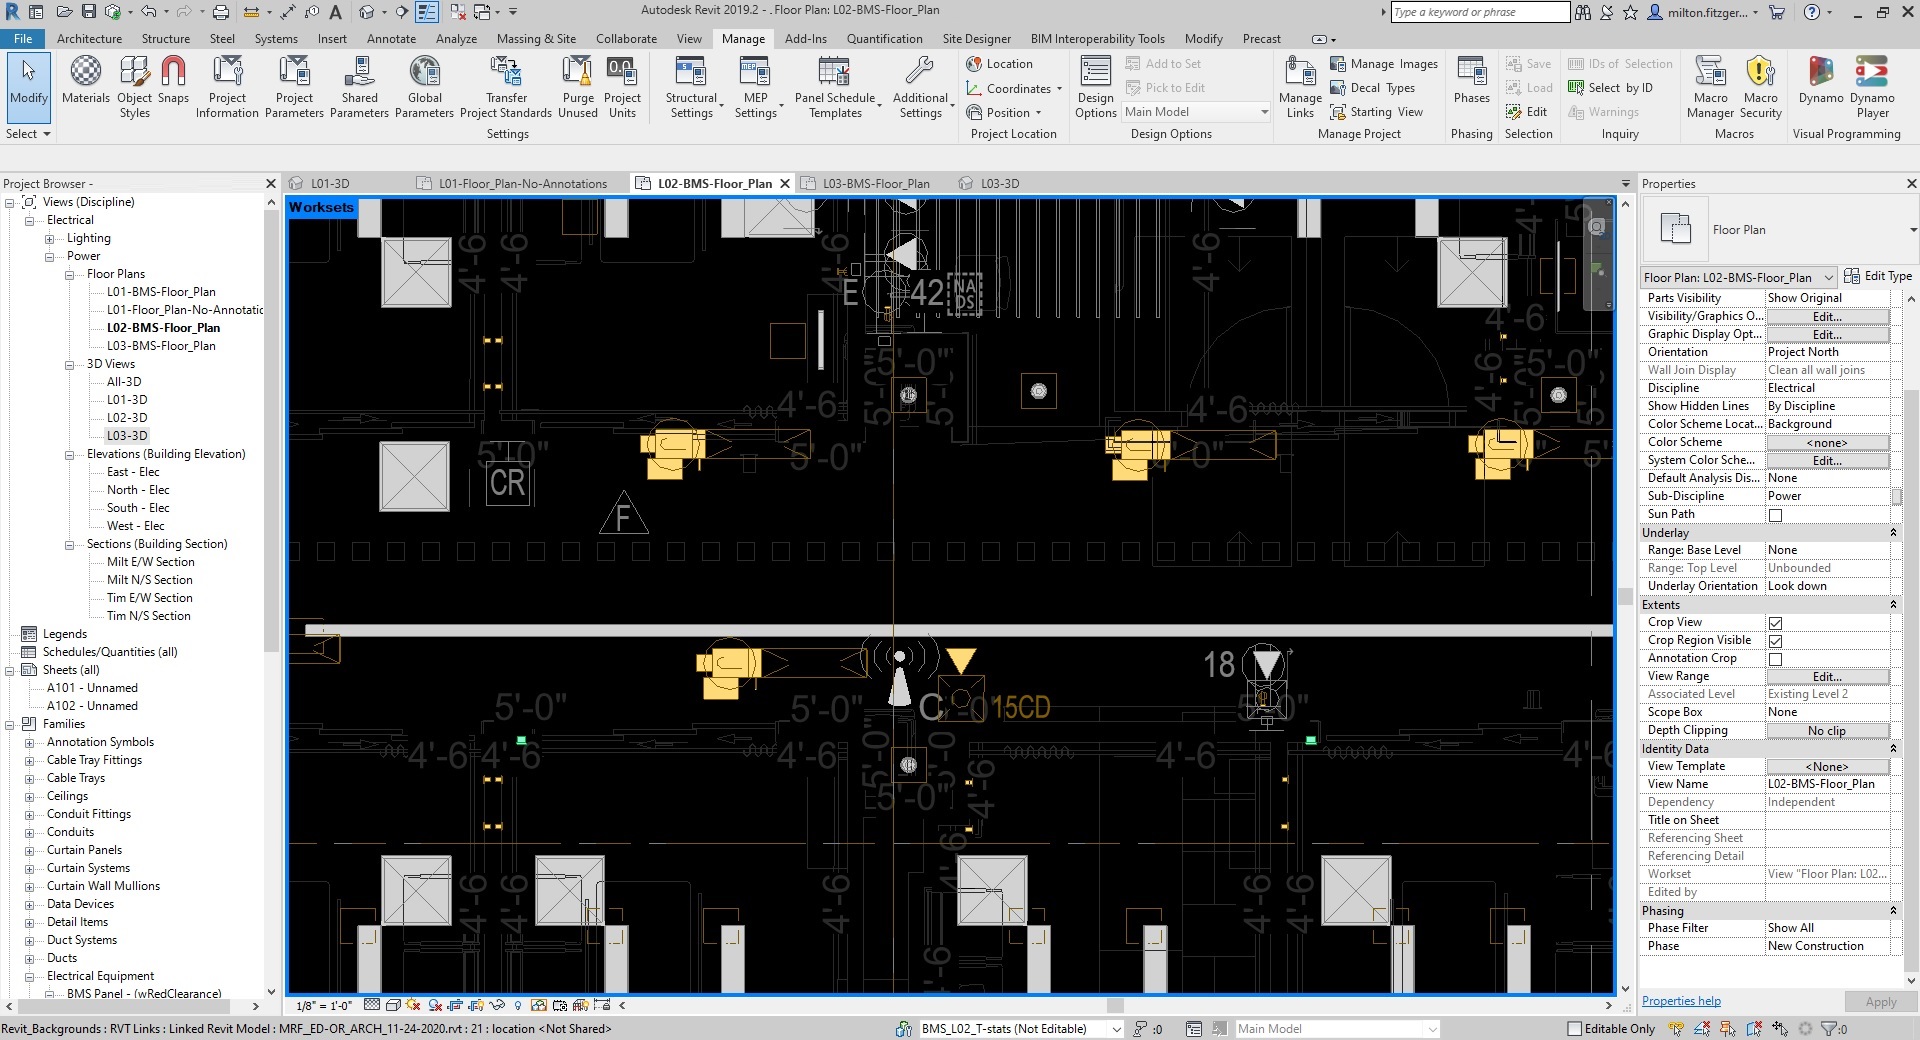Open Macro Security settings
1920x1040 pixels.
[x=1760, y=87]
